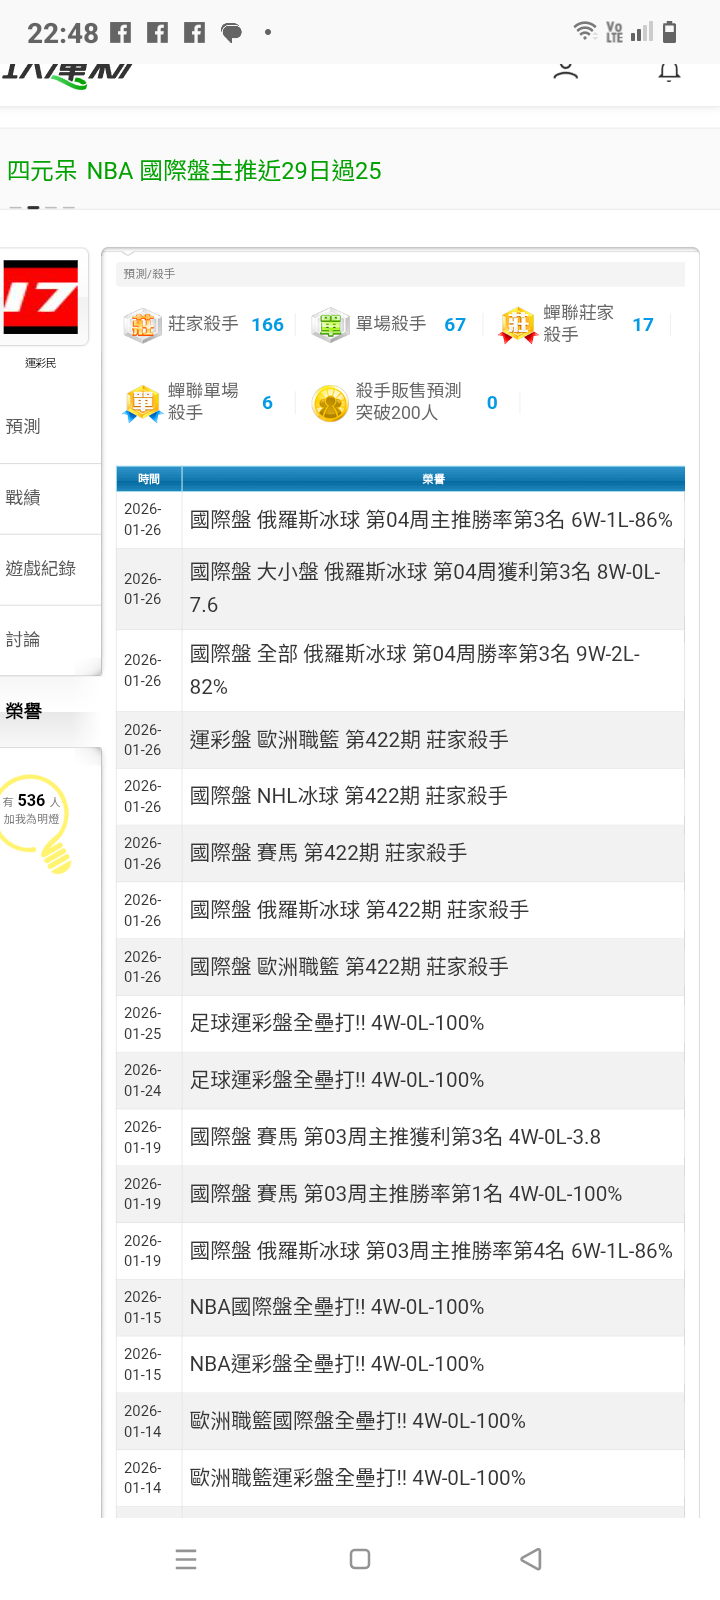This screenshot has width=720, height=1600.
Task: Select row 歐洲職籃國際盤全壘打!! 4W-0L-100%
Action: [x=400, y=1421]
